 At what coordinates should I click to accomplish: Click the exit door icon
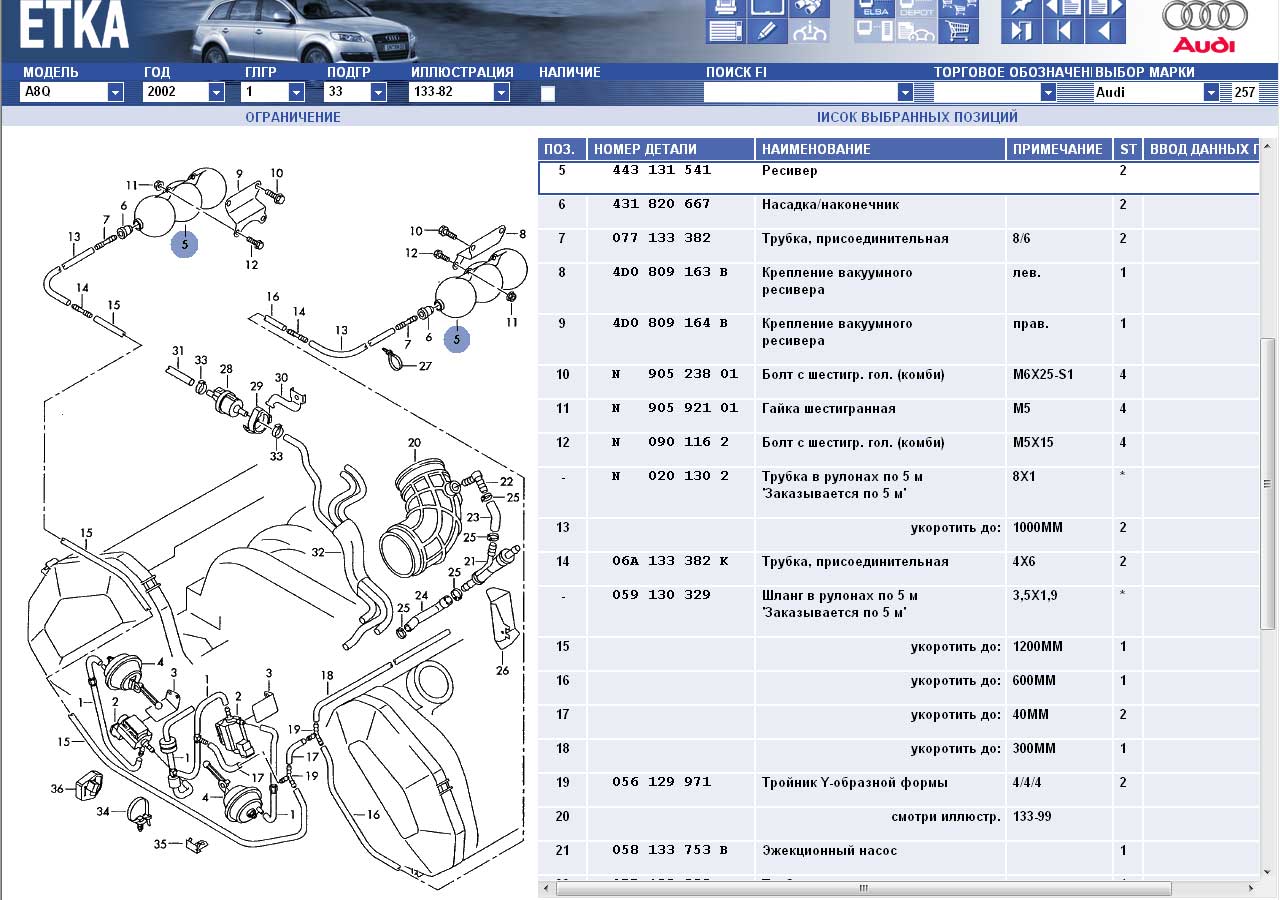[x=1021, y=31]
